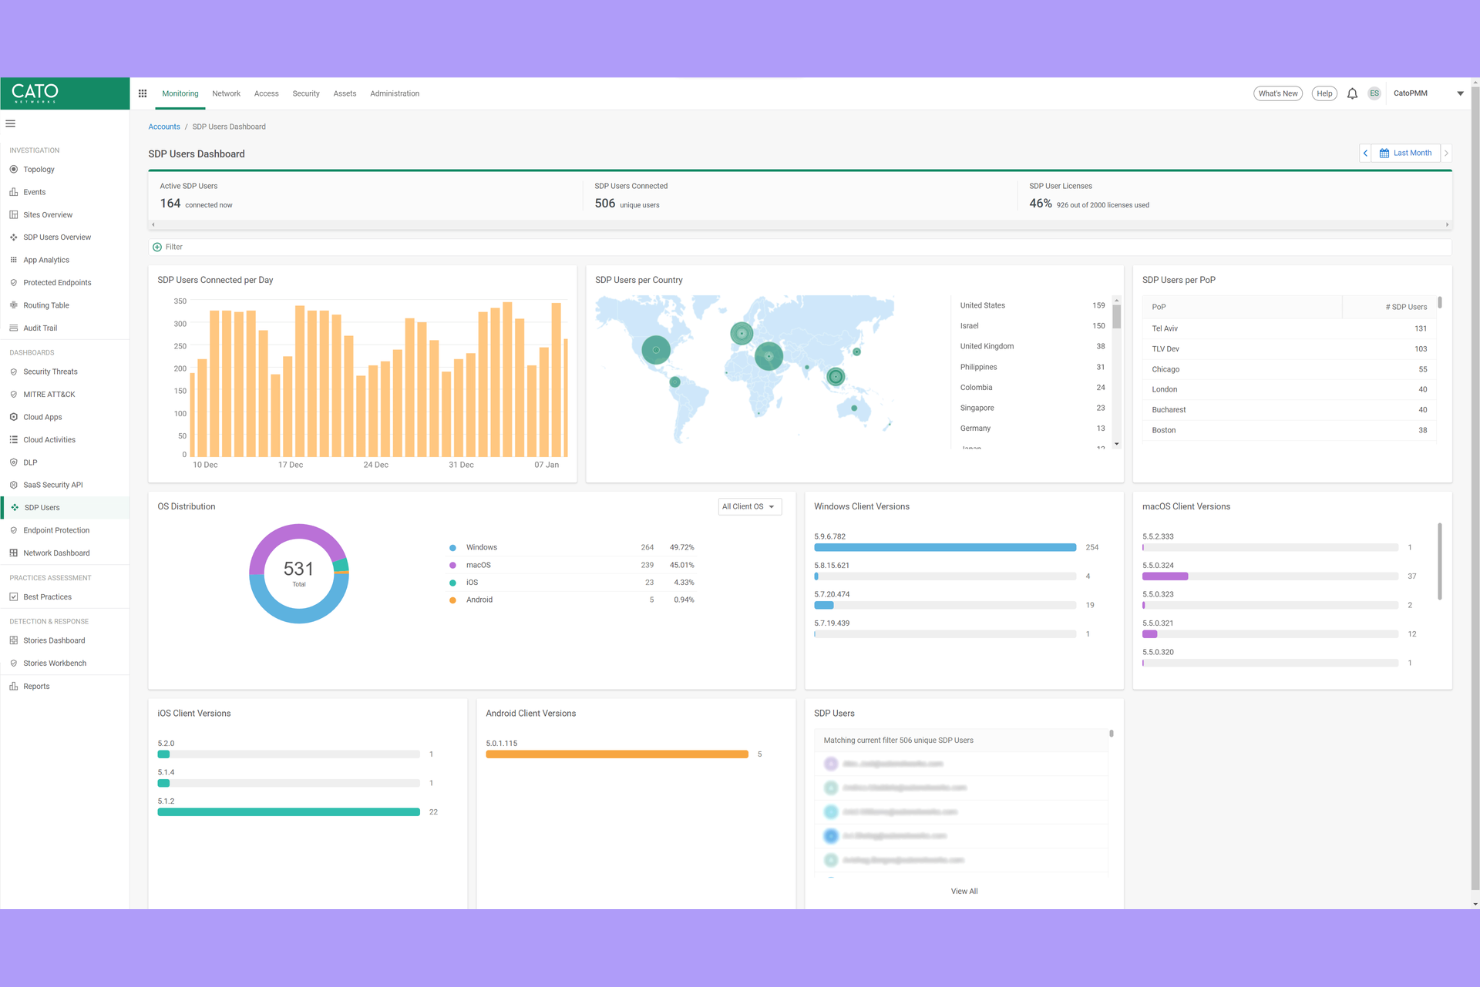Open the app grid icon near Monitoring

pos(142,92)
